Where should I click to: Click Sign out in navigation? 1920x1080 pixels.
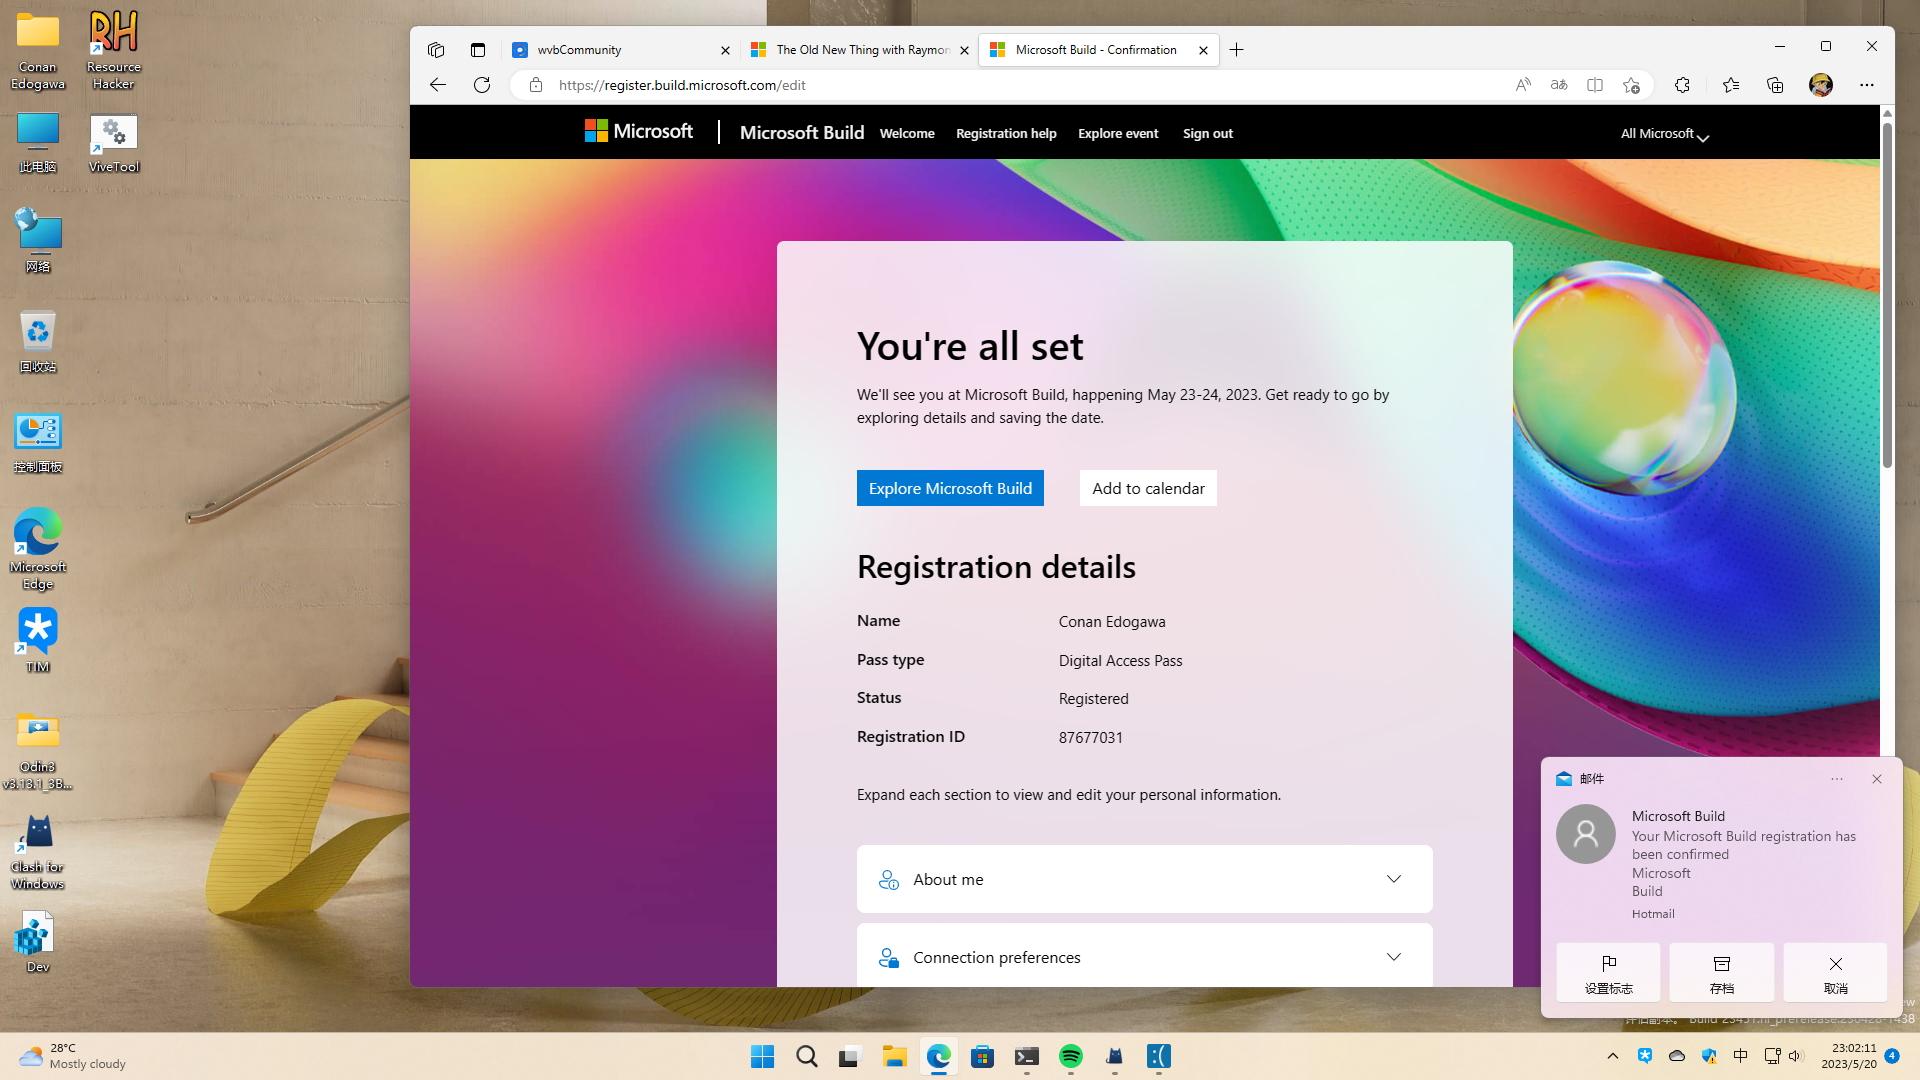click(1208, 133)
